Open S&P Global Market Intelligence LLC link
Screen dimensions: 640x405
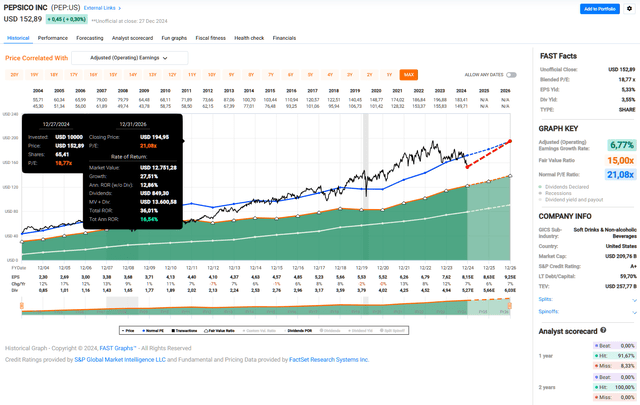[x=120, y=360]
